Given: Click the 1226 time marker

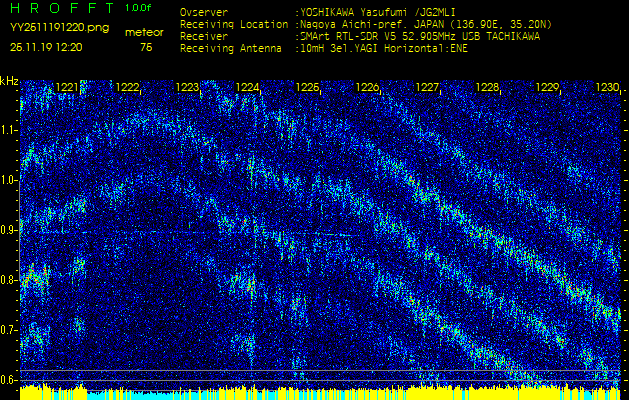Looking at the screenshot, I should 368,88.
